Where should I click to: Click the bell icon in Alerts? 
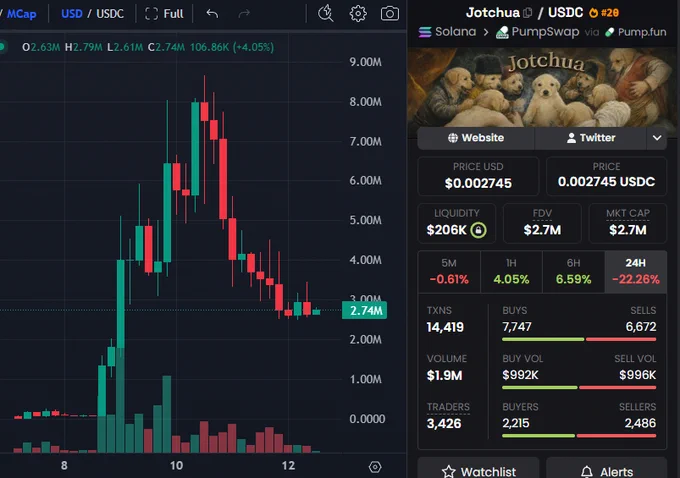pyautogui.click(x=587, y=471)
